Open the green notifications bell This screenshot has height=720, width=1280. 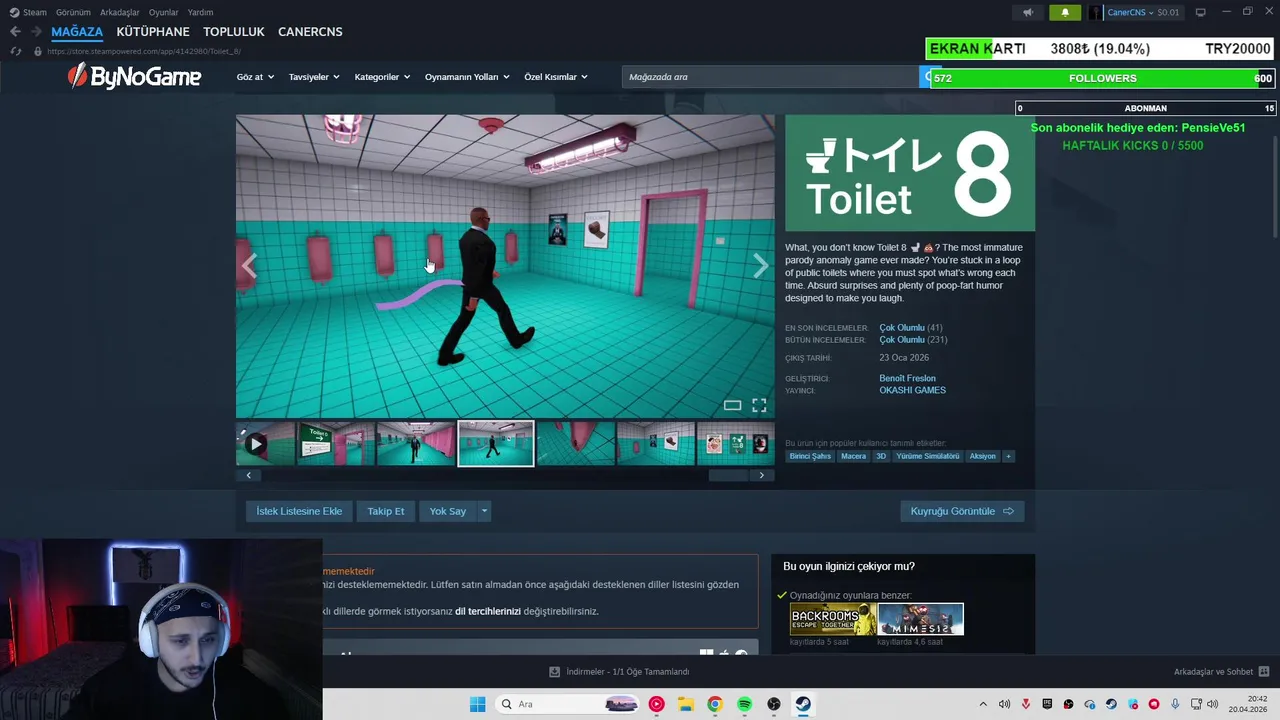click(x=1065, y=12)
